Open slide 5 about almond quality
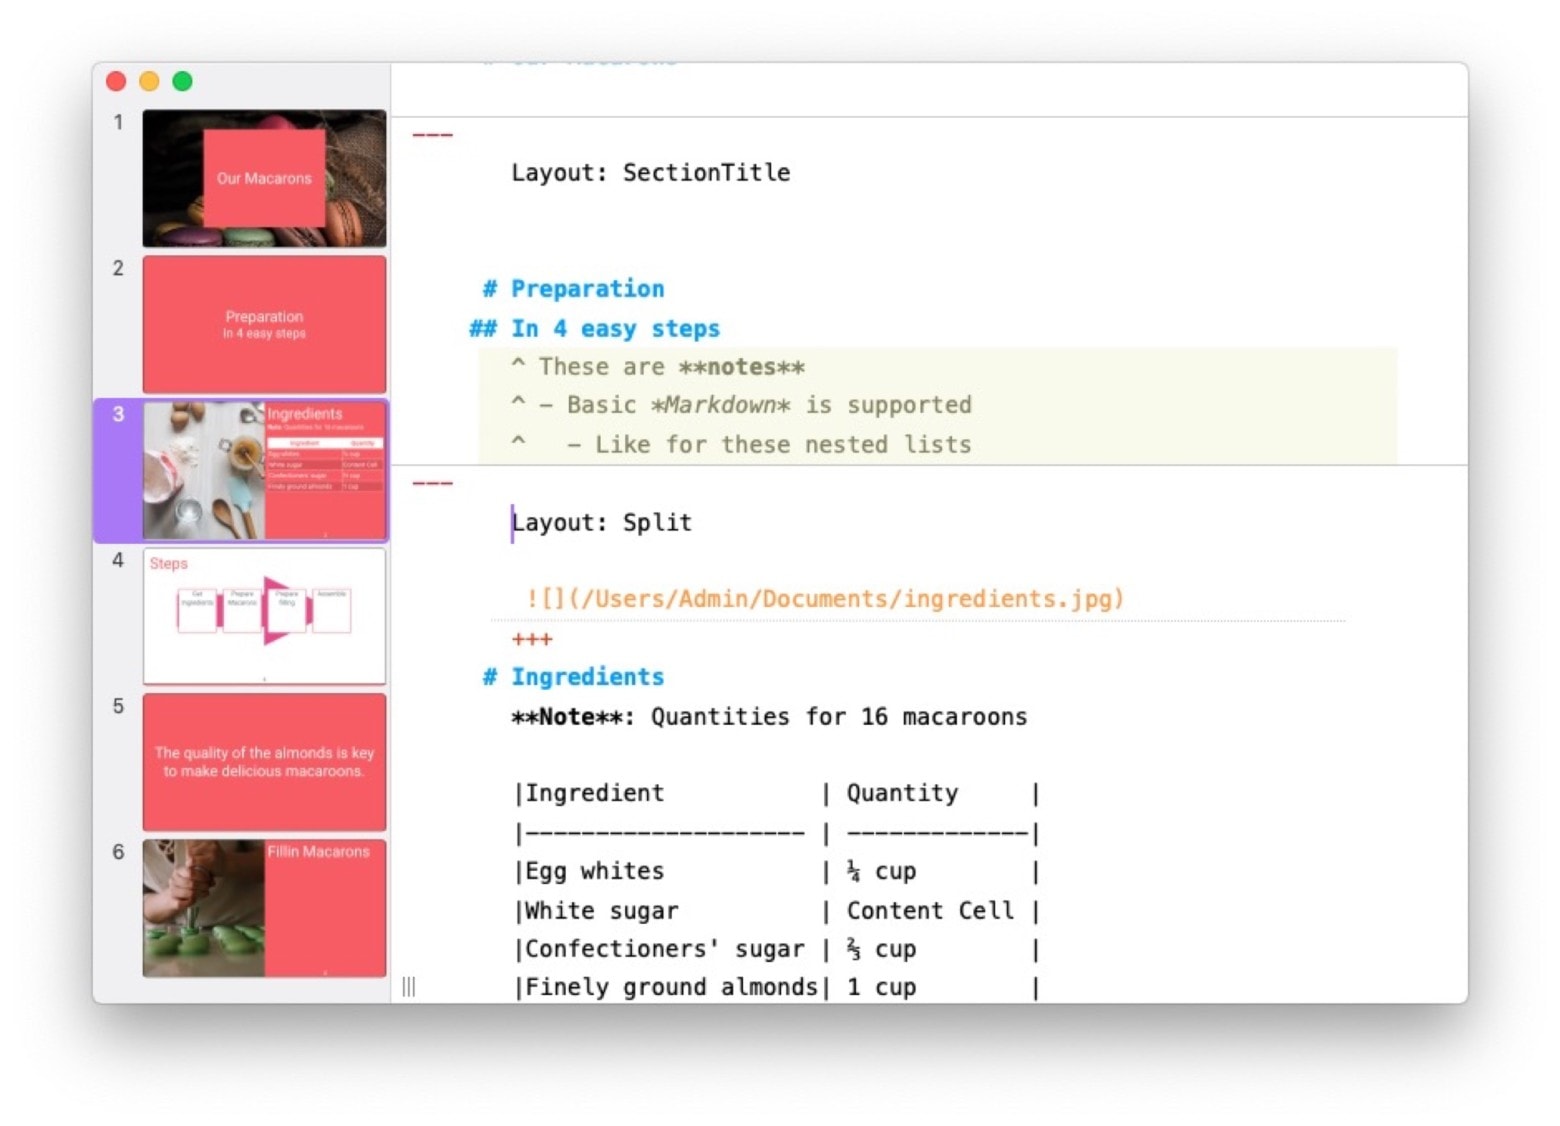1560x1126 pixels. point(263,762)
